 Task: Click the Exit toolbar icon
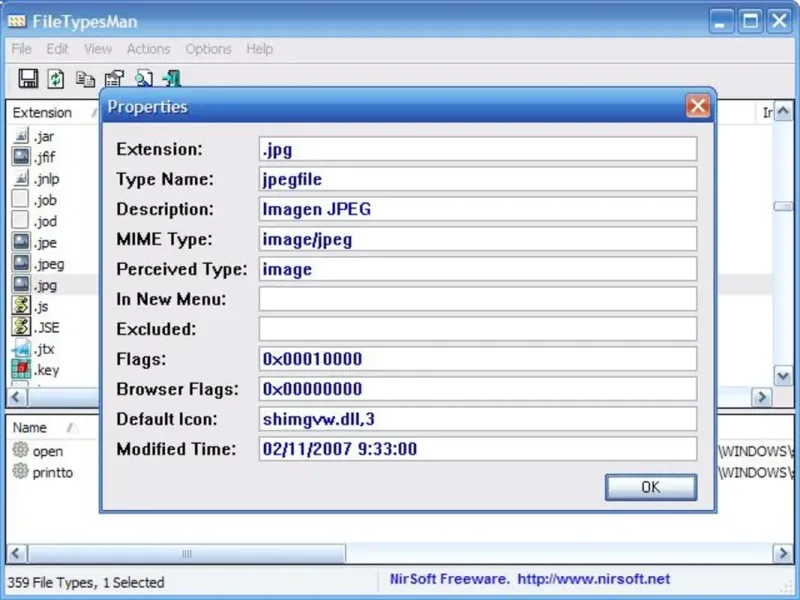(172, 79)
